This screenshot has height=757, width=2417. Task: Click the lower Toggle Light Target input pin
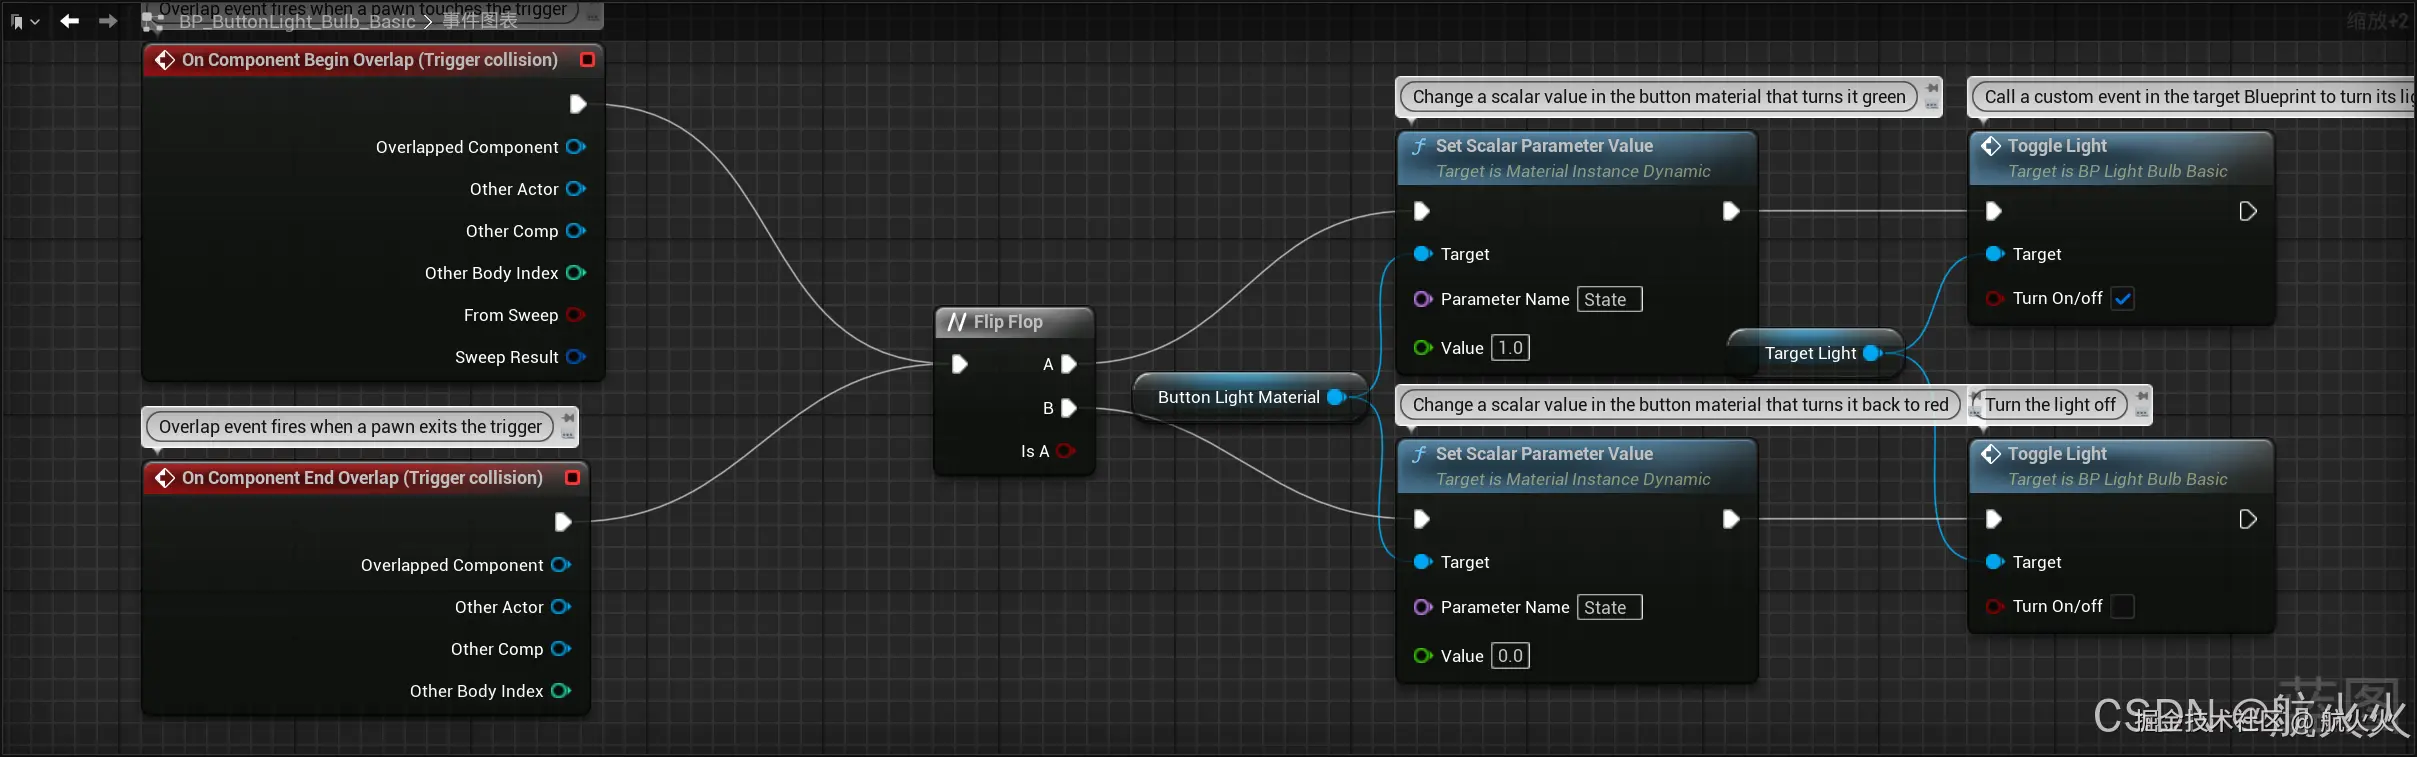(x=1994, y=562)
